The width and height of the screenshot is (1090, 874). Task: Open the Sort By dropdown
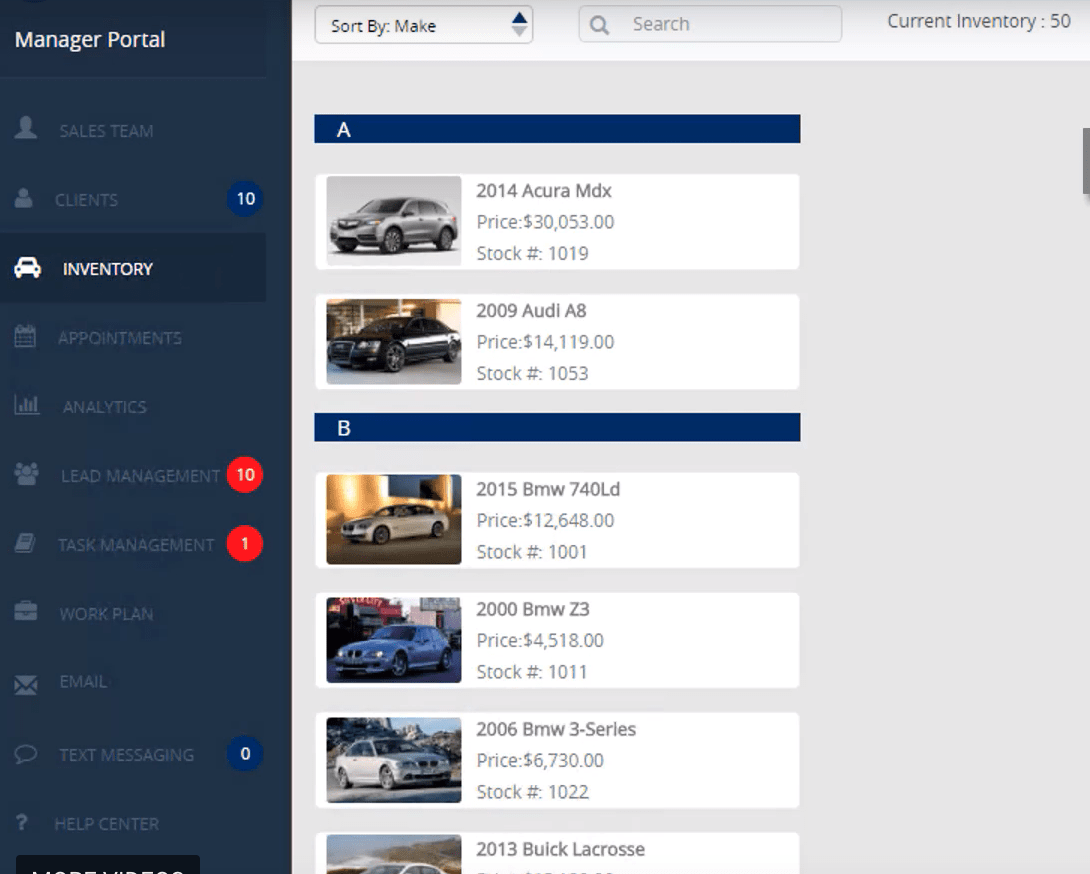(423, 24)
